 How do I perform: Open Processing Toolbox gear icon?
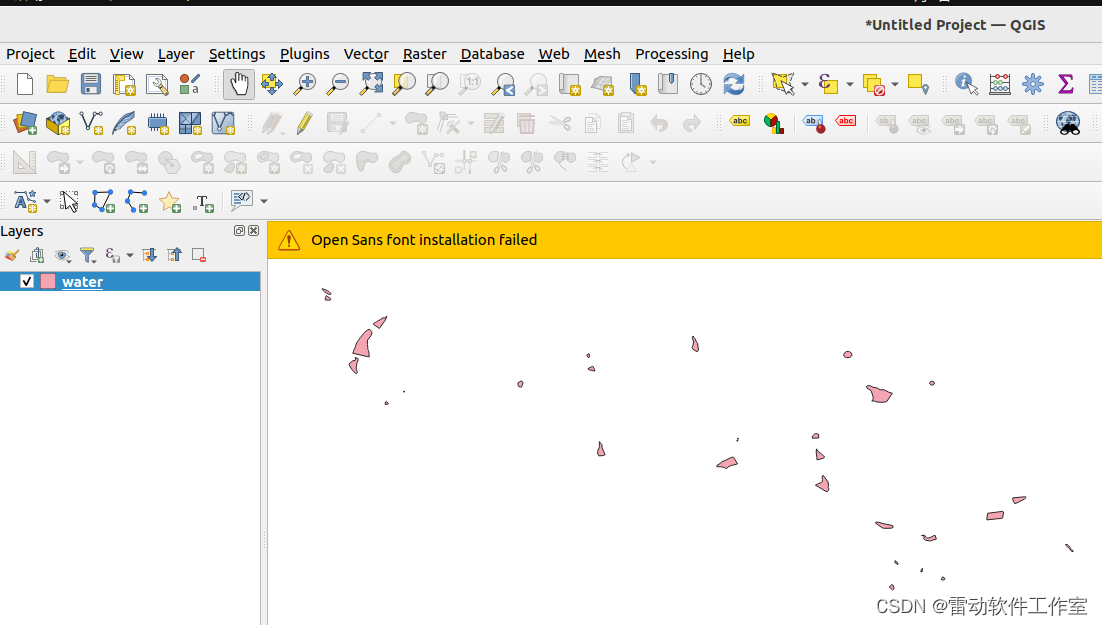coord(1032,84)
